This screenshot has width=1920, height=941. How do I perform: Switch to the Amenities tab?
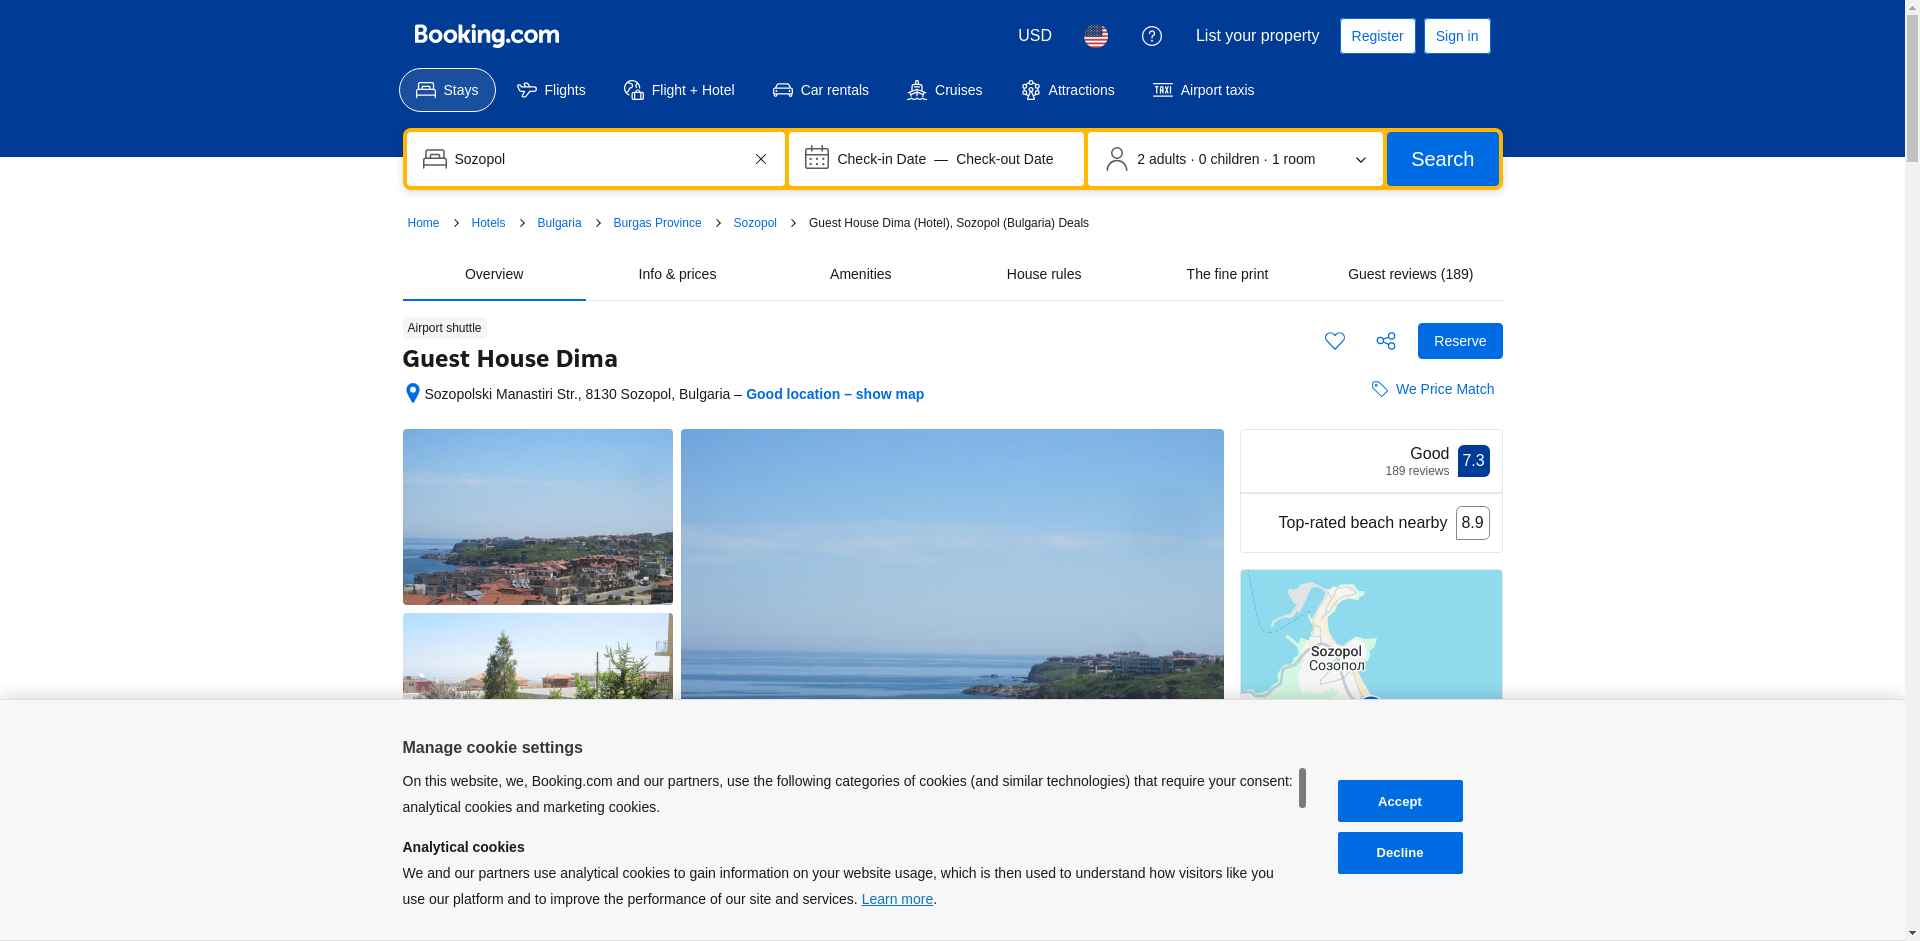click(x=860, y=274)
